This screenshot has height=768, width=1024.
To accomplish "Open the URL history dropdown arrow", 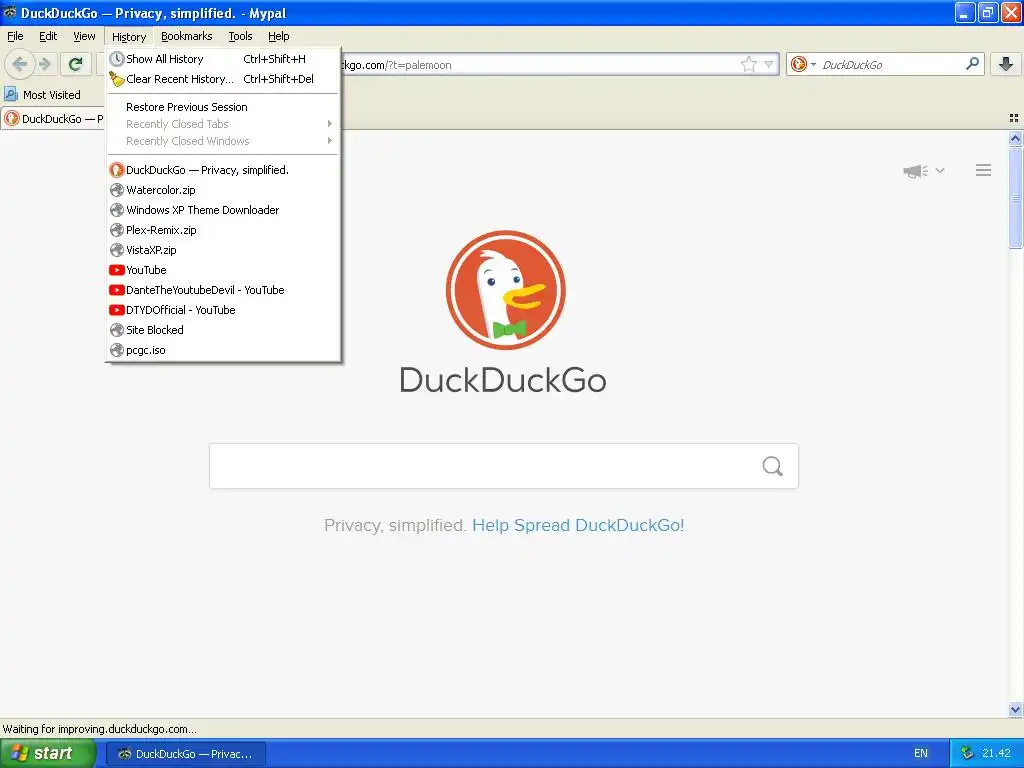I will (769, 64).
